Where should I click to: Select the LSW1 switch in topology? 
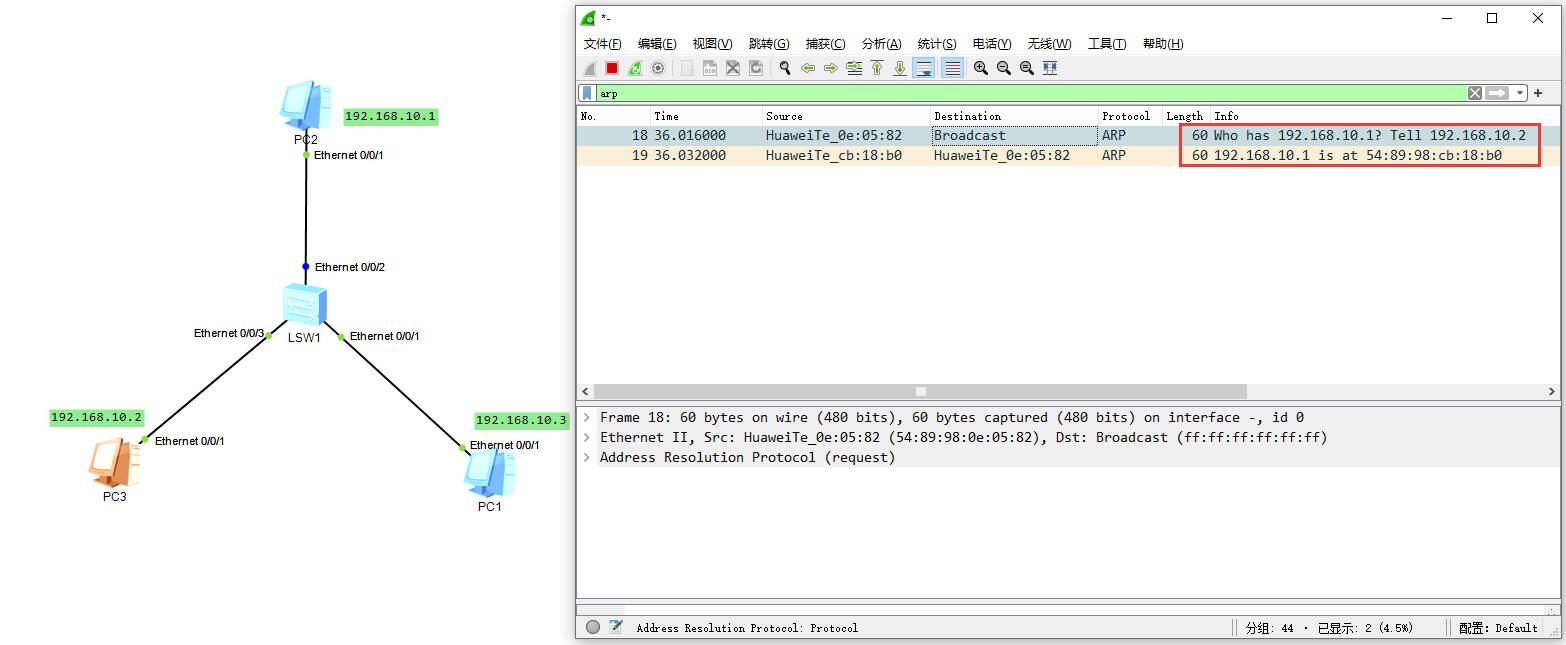304,304
